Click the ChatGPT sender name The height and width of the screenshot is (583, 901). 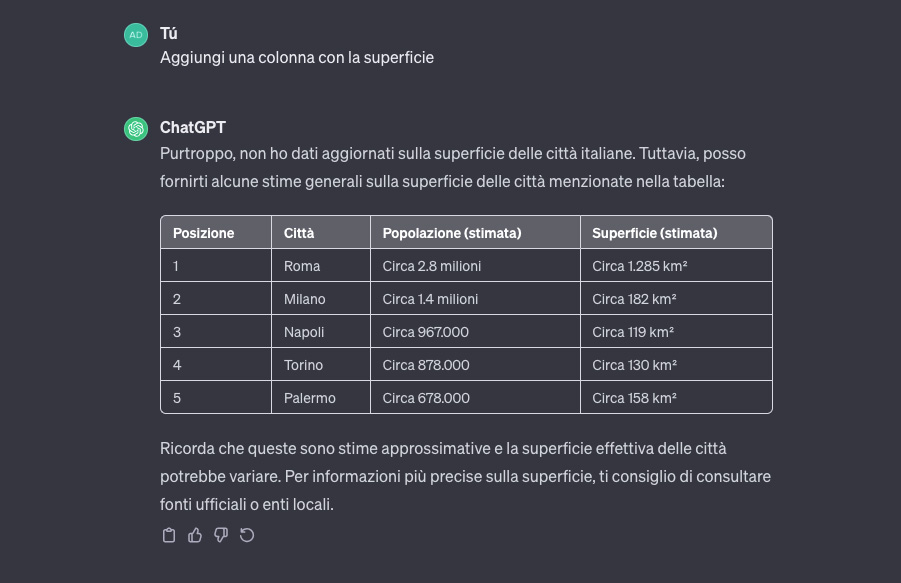click(x=193, y=128)
